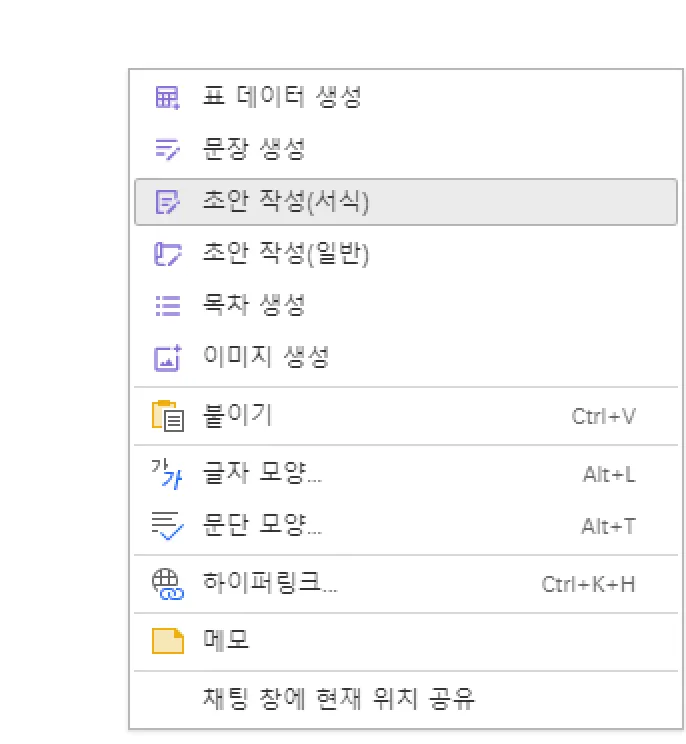
Task: Click the Ctrl+V shortcut label
Action: point(603,416)
